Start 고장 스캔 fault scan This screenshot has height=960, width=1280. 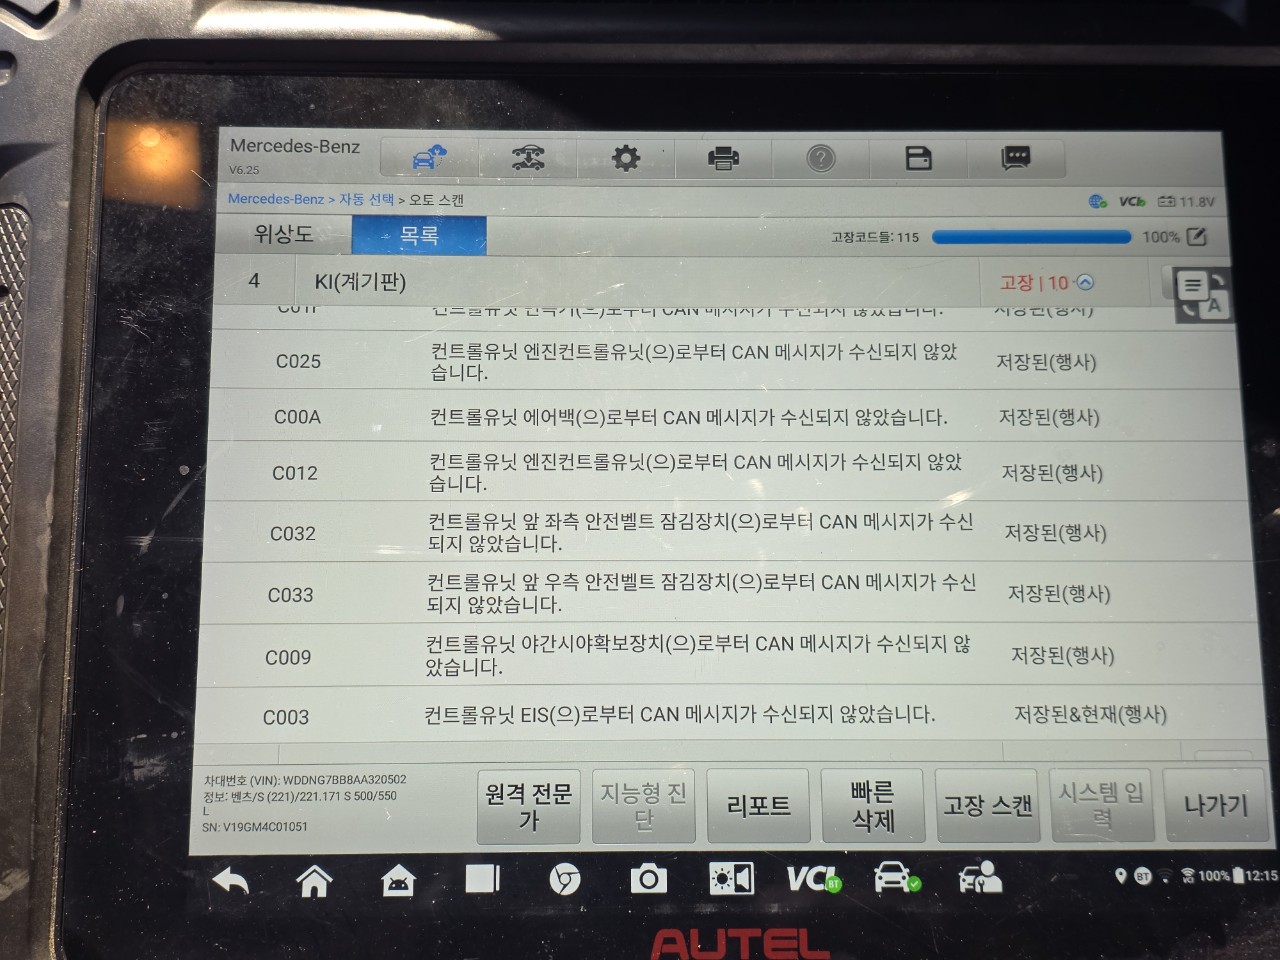[988, 806]
